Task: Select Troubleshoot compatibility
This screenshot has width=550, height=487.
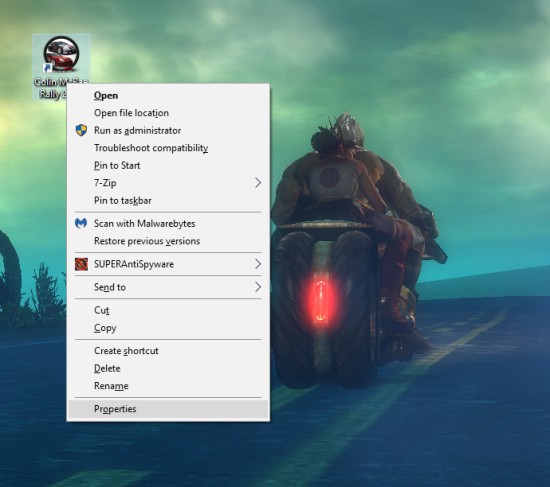Action: click(168, 148)
